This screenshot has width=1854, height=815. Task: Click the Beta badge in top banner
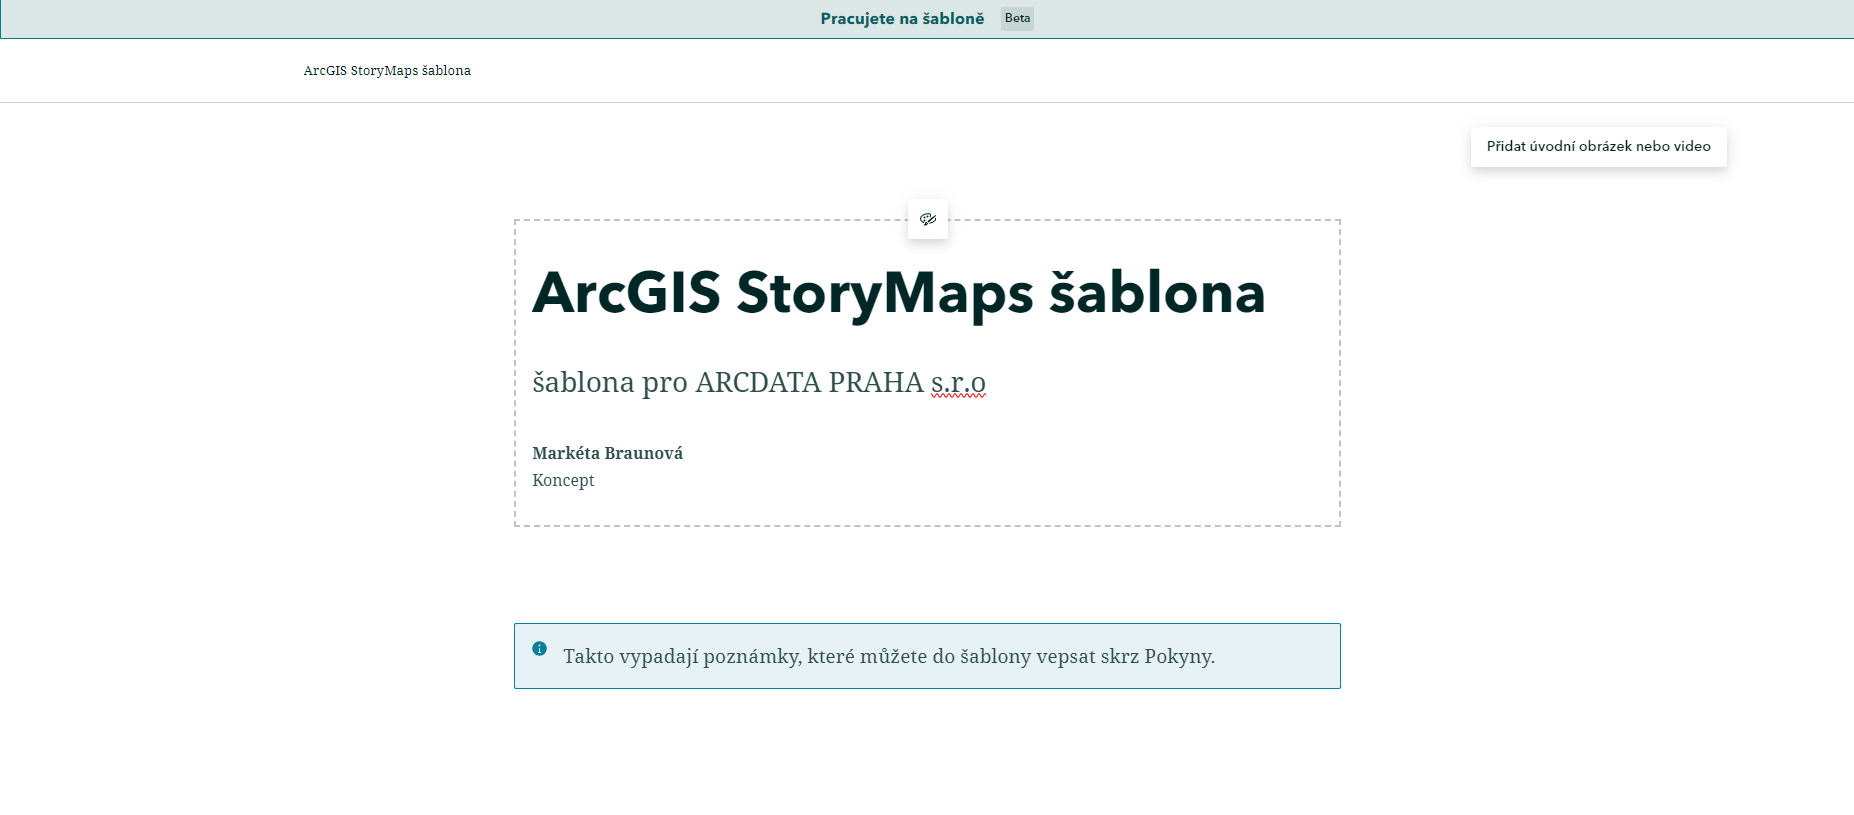tap(1017, 18)
